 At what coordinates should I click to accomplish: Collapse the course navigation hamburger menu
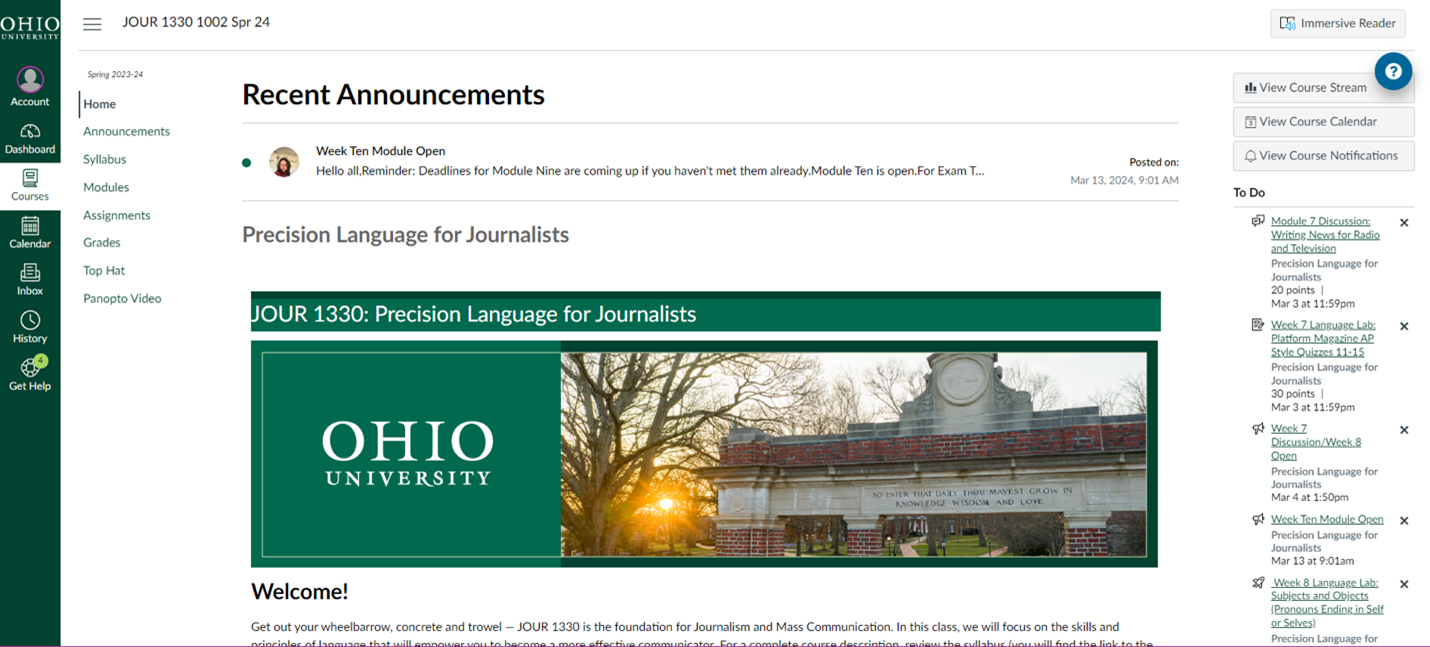92,24
